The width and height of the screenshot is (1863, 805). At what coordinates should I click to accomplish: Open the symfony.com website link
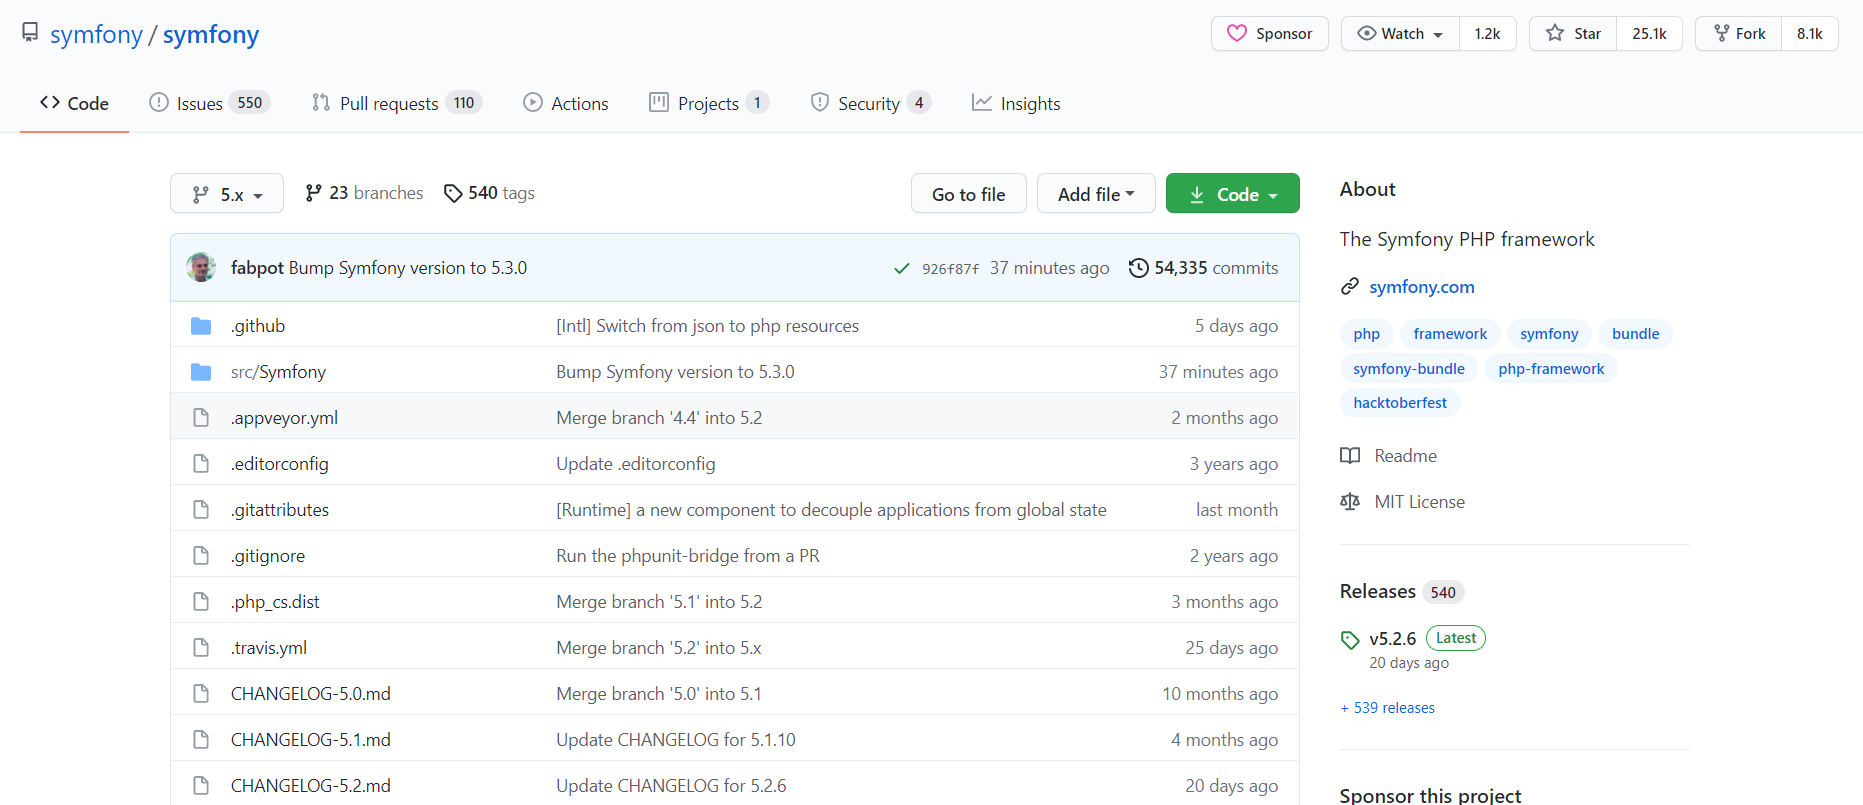(x=1422, y=287)
